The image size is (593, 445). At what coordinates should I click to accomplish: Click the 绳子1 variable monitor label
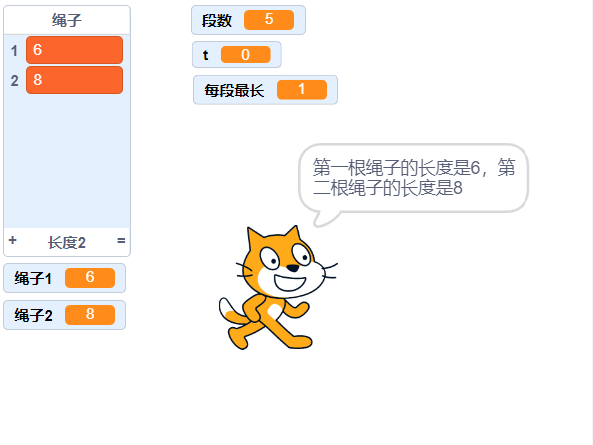point(33,278)
